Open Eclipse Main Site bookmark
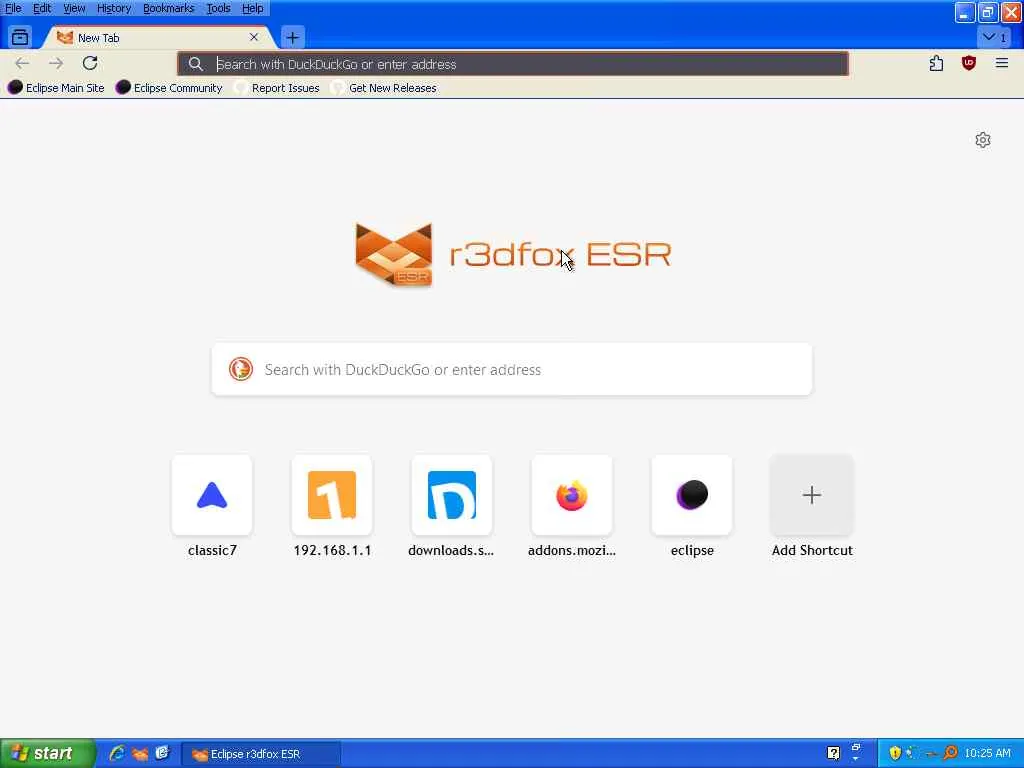Screen dimensions: 1024x768 coord(56,88)
